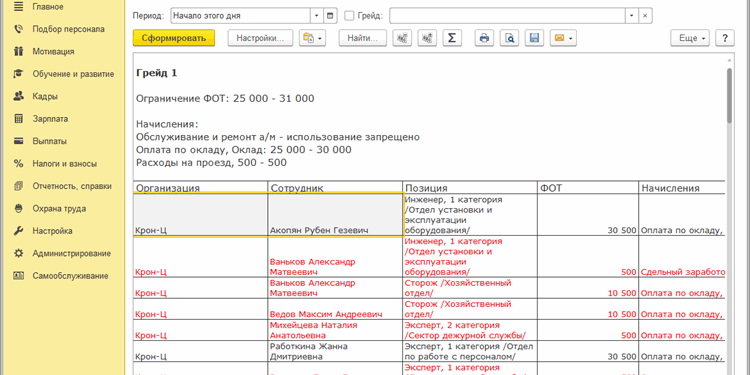Screen dimensions: 750x375
Task: Click the Сотрудник column header
Action: pos(335,188)
